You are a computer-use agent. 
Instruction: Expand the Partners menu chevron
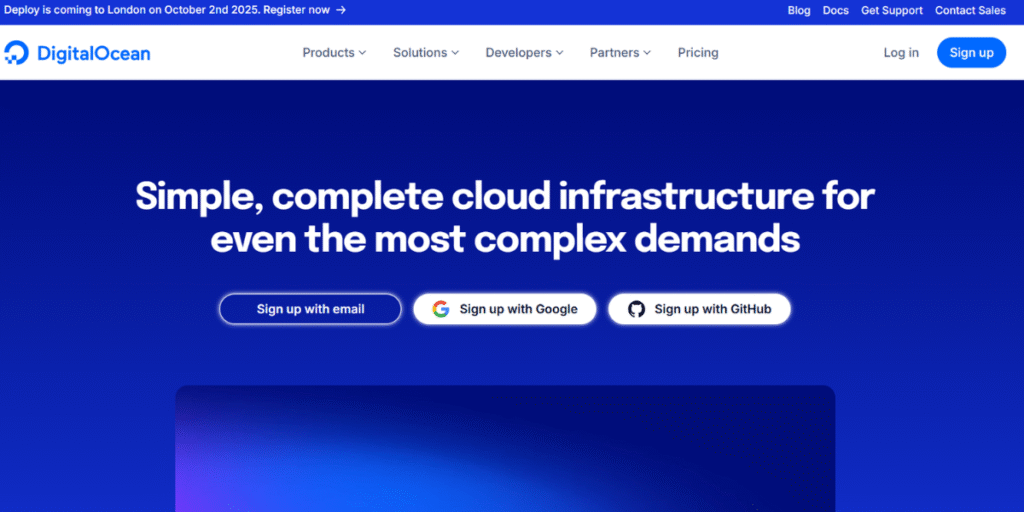(x=647, y=53)
